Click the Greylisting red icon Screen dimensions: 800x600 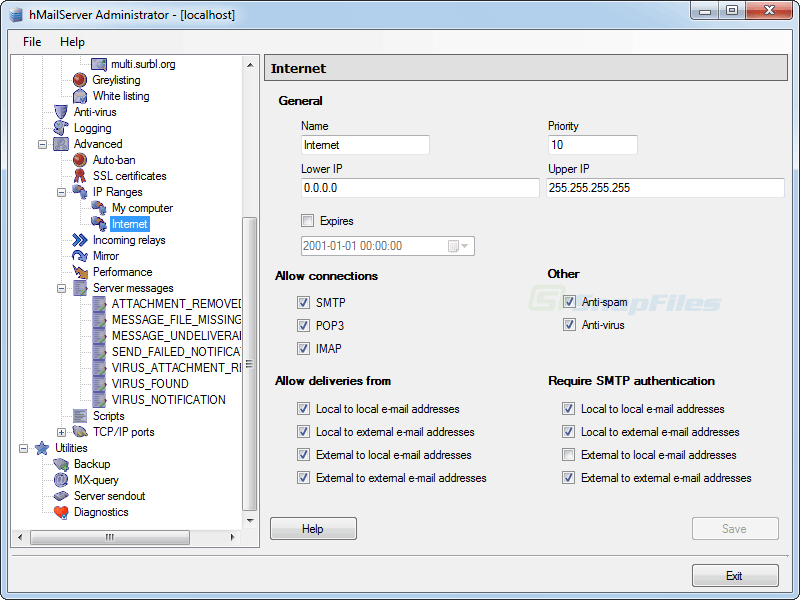[x=80, y=80]
